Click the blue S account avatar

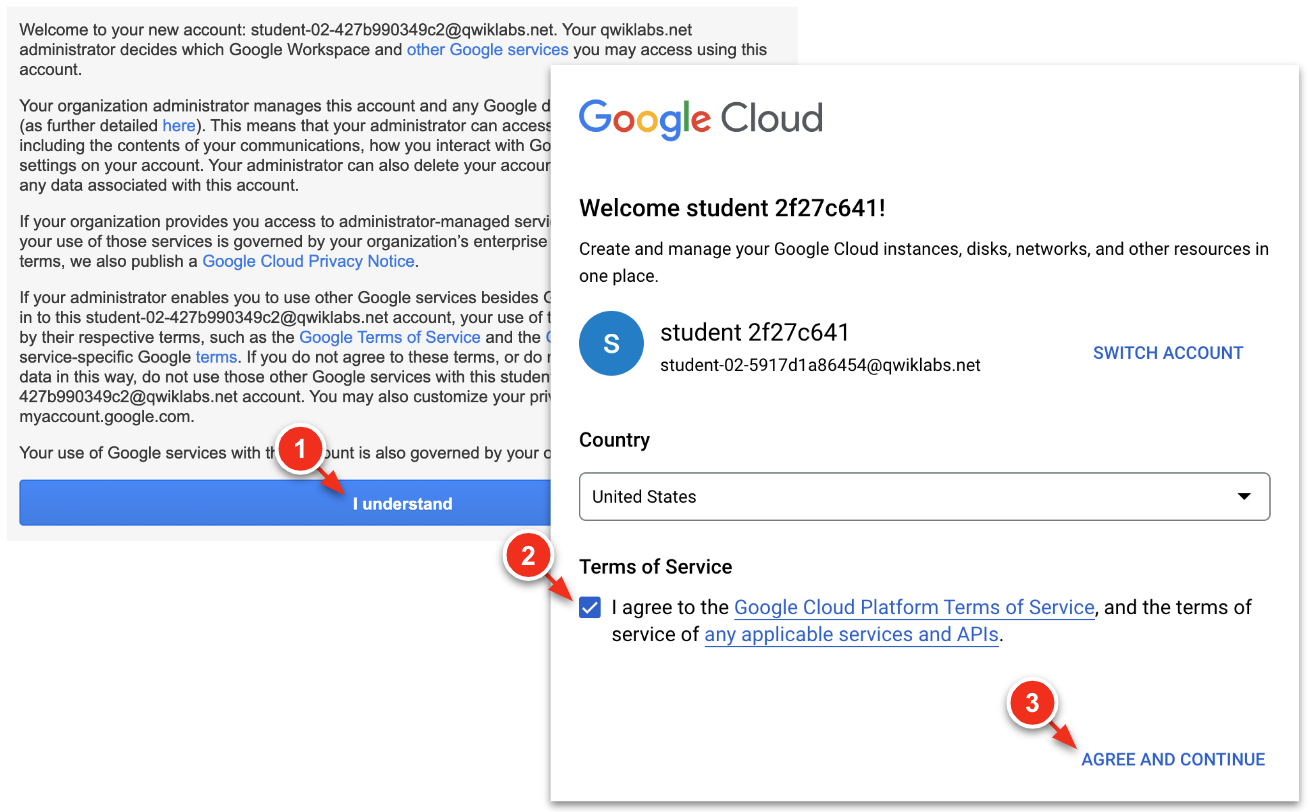click(x=611, y=345)
